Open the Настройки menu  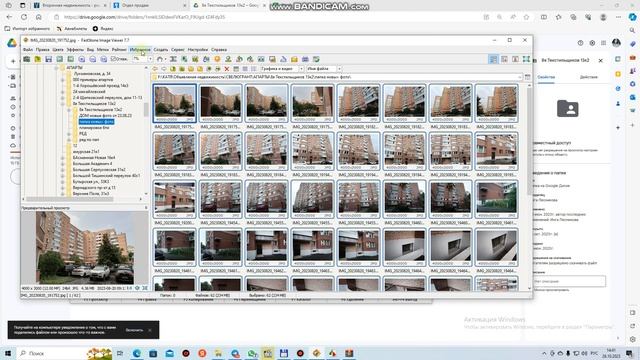pos(198,50)
